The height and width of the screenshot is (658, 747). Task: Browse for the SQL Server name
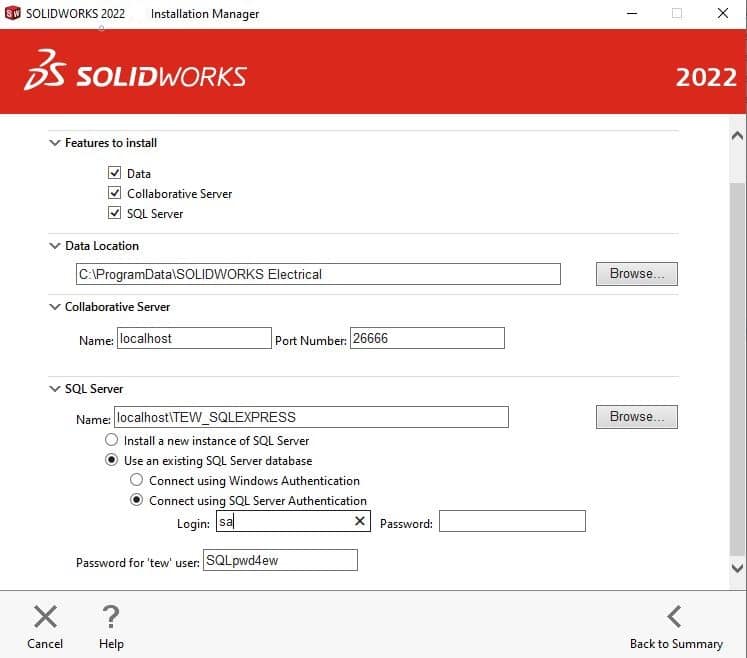636,417
